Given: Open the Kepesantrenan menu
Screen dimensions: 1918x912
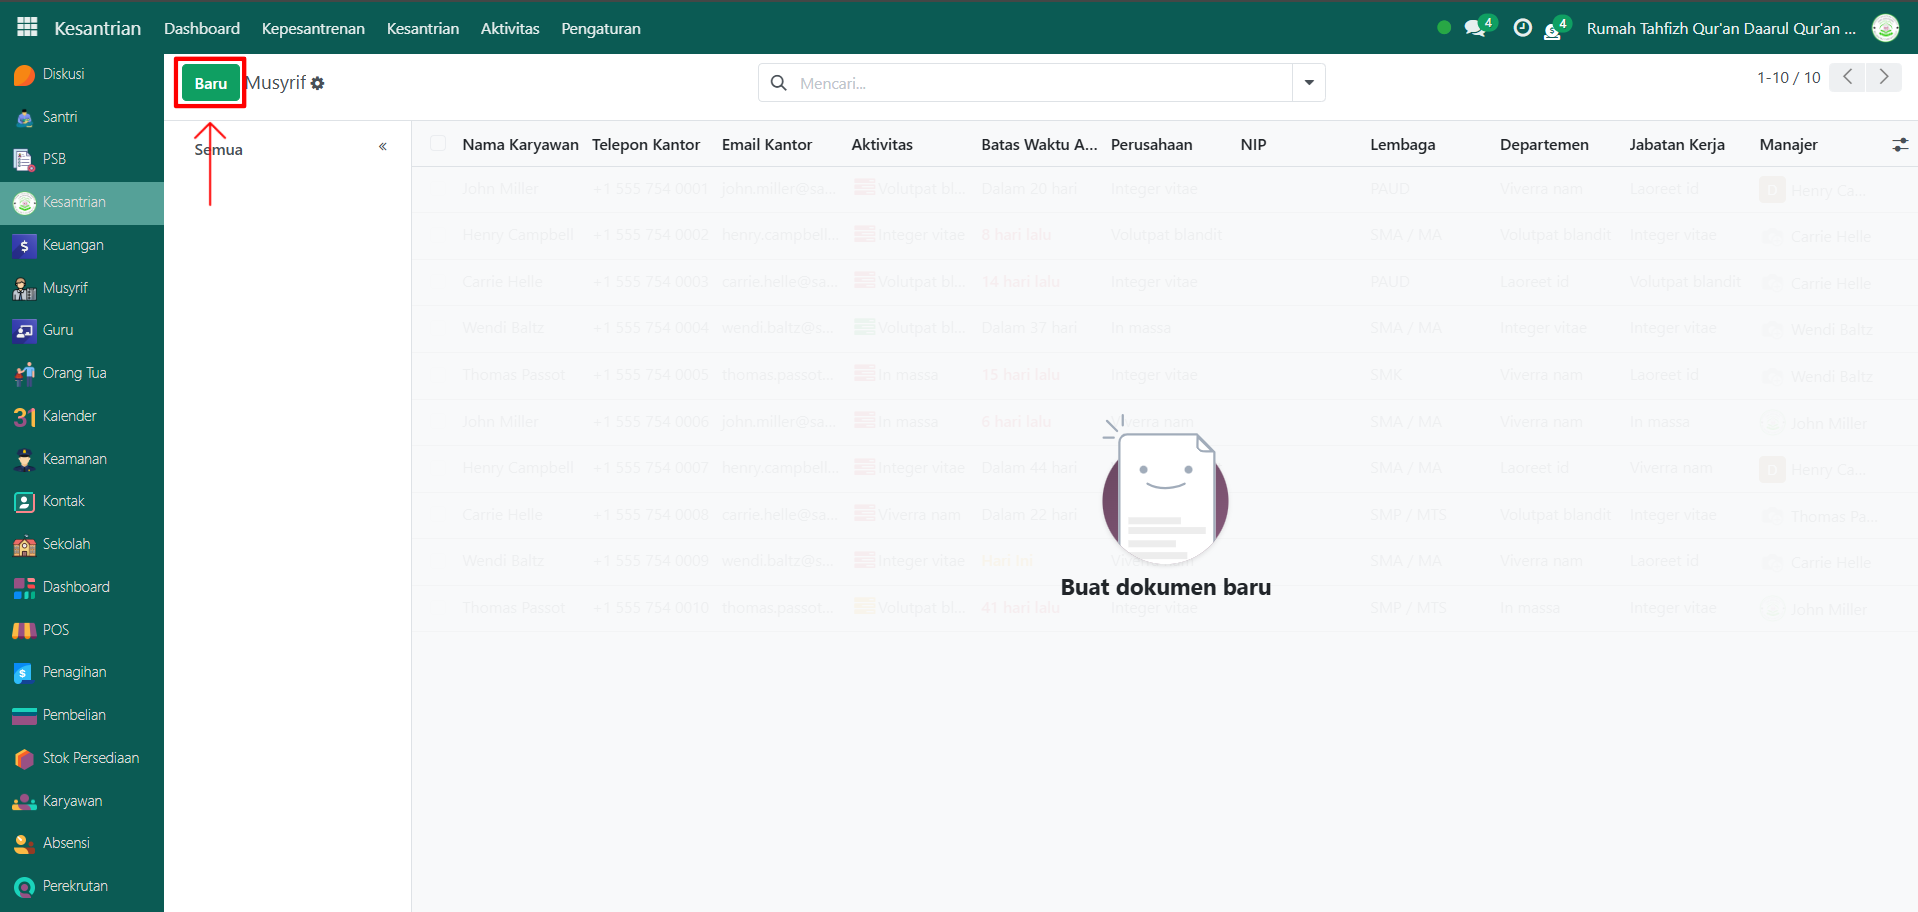Looking at the screenshot, I should [313, 28].
